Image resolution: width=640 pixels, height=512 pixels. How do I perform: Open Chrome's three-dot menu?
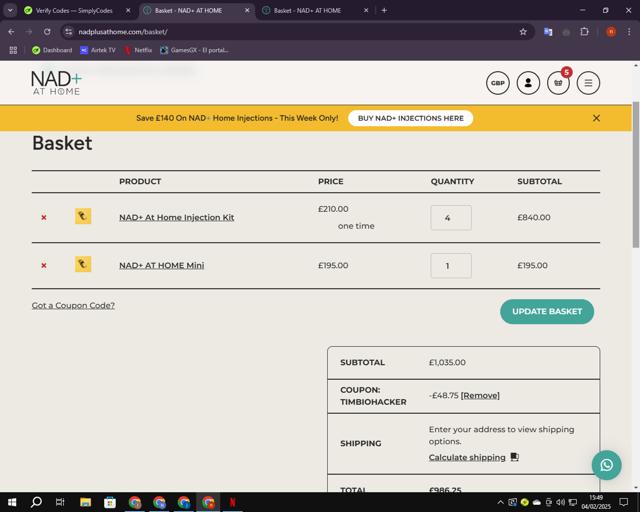[629, 31]
